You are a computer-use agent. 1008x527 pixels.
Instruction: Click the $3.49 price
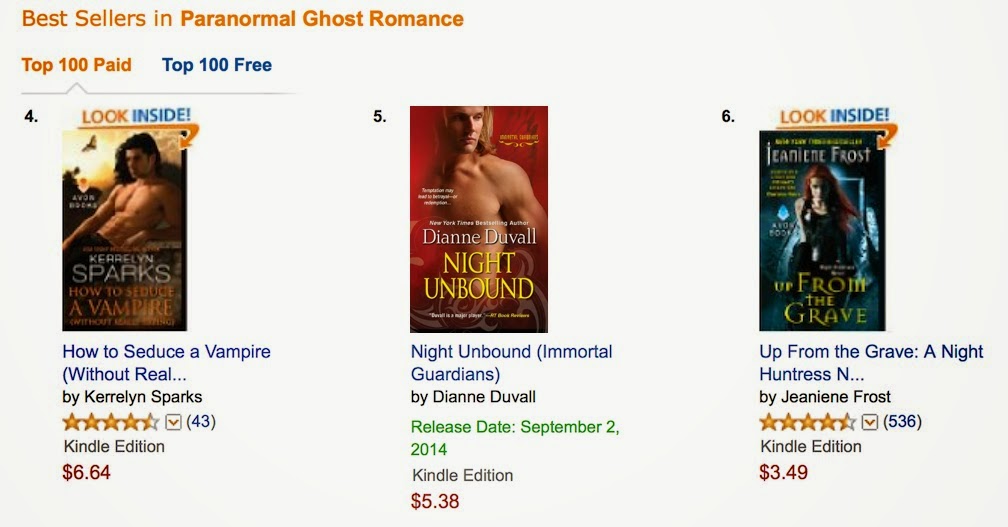click(784, 472)
